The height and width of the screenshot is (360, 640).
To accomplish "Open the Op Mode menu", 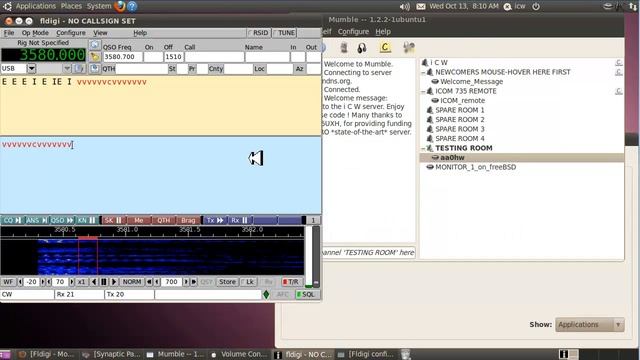I will (35, 33).
